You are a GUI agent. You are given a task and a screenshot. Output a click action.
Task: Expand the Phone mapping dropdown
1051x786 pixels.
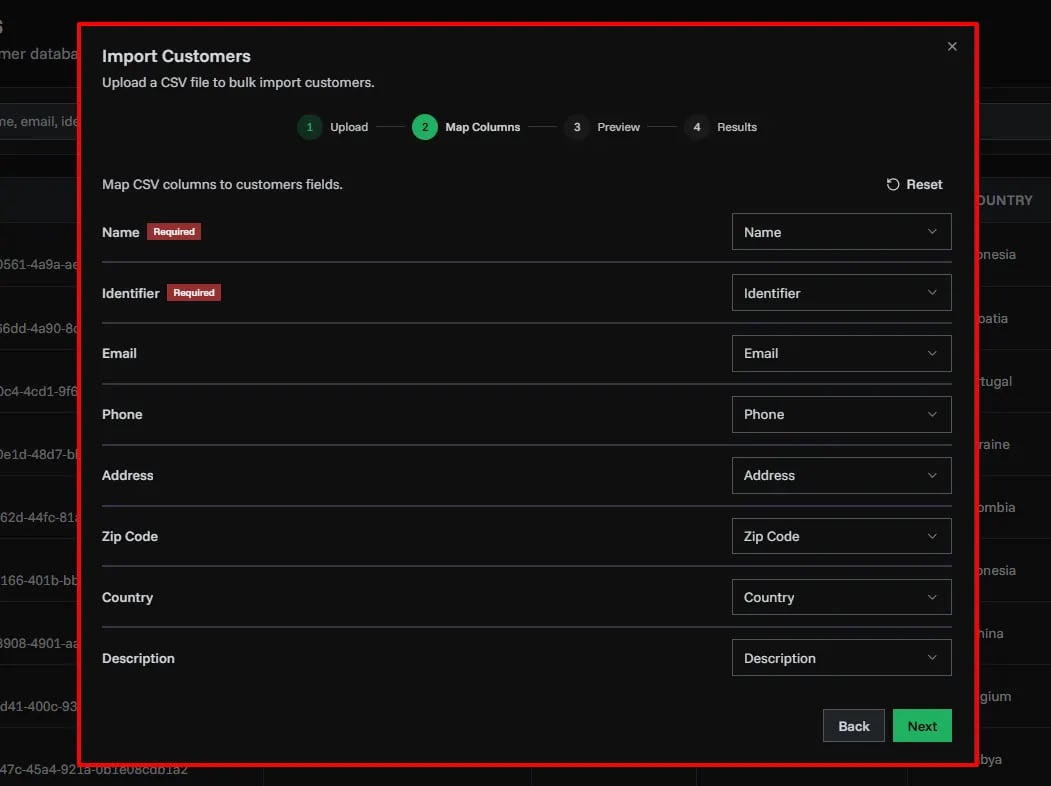tap(841, 414)
